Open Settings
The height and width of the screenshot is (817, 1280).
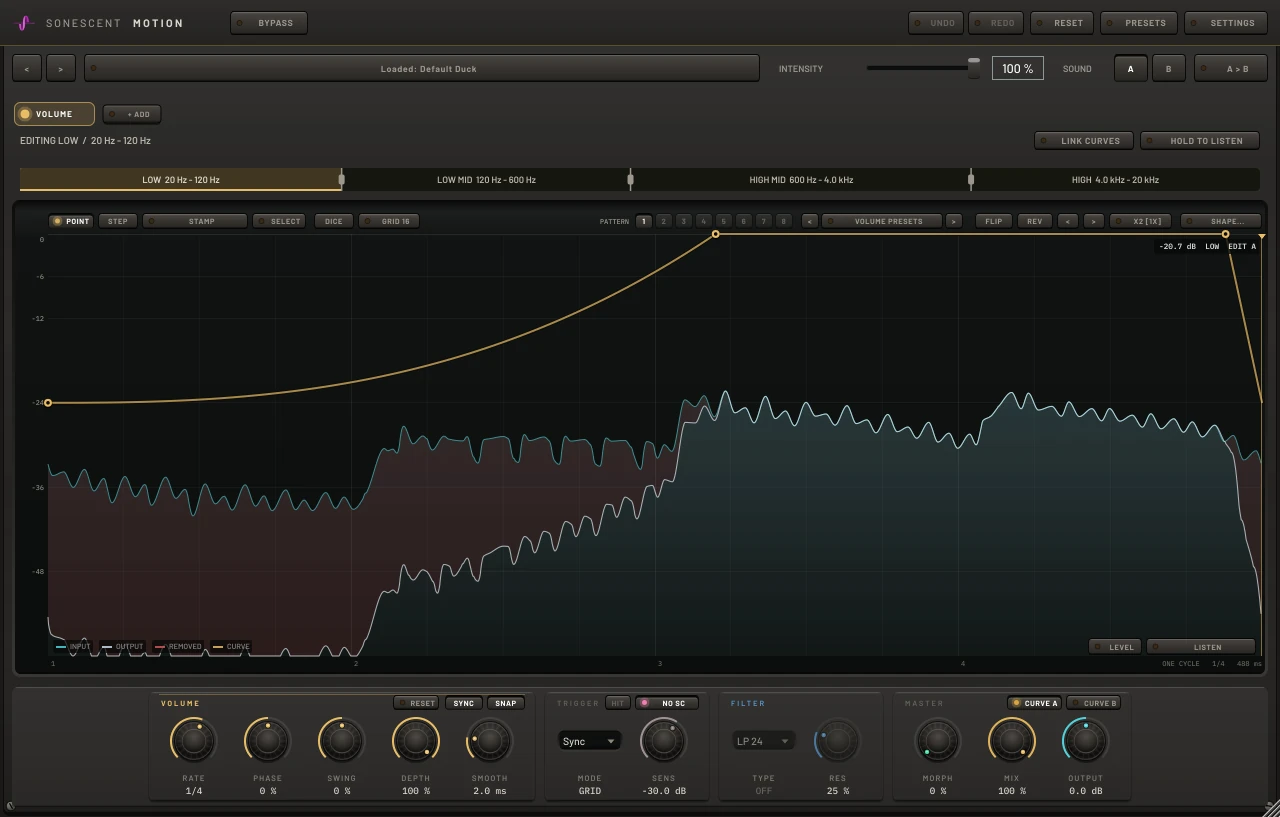coord(1225,23)
